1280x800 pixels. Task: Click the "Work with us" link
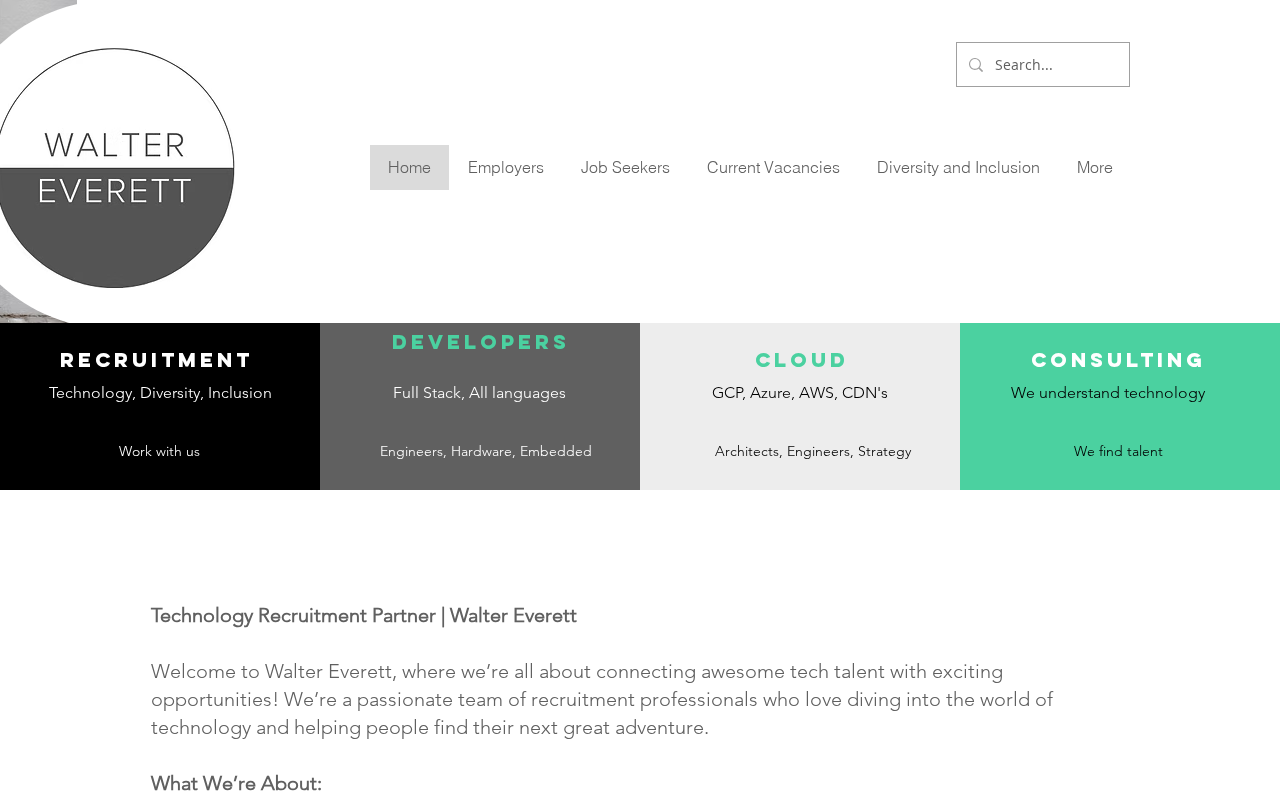click(x=159, y=451)
